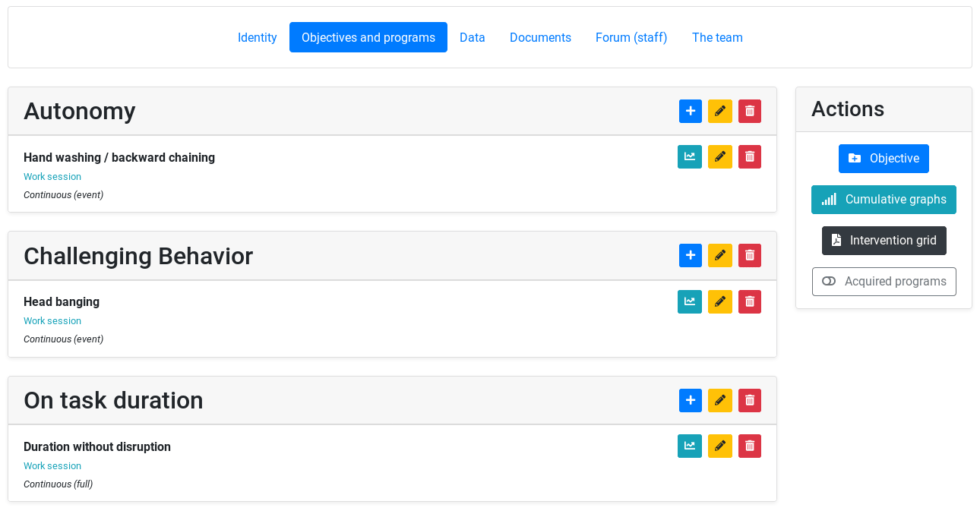Open Work session link under Head banging

coord(52,321)
